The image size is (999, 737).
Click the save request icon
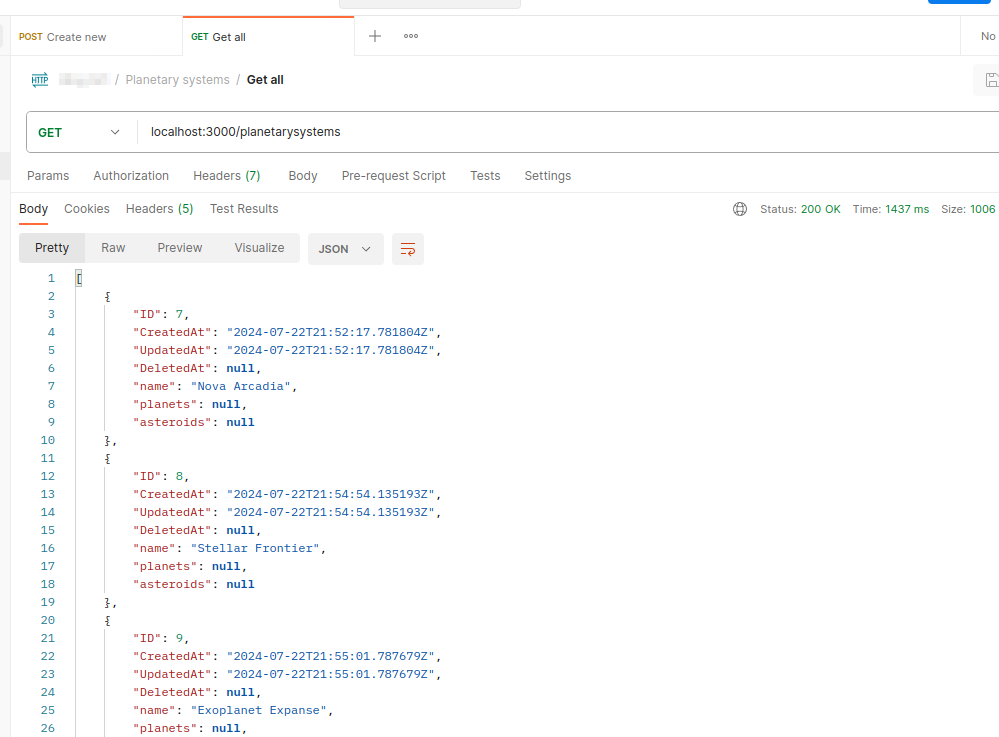click(x=991, y=80)
